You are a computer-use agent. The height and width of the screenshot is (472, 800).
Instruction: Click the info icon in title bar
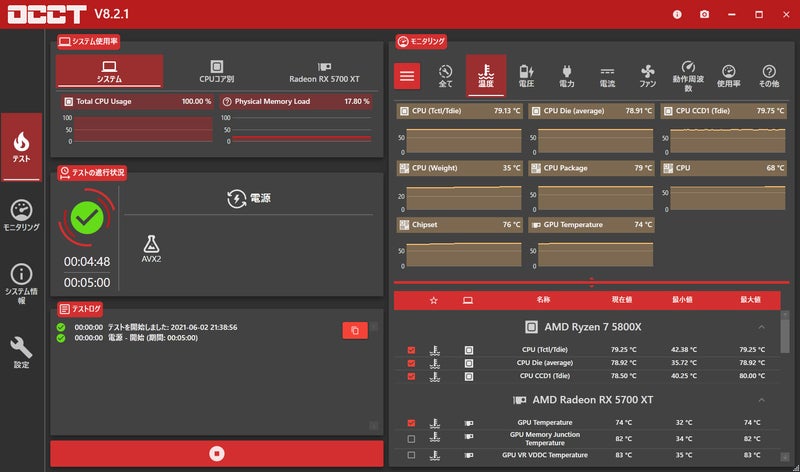click(677, 14)
